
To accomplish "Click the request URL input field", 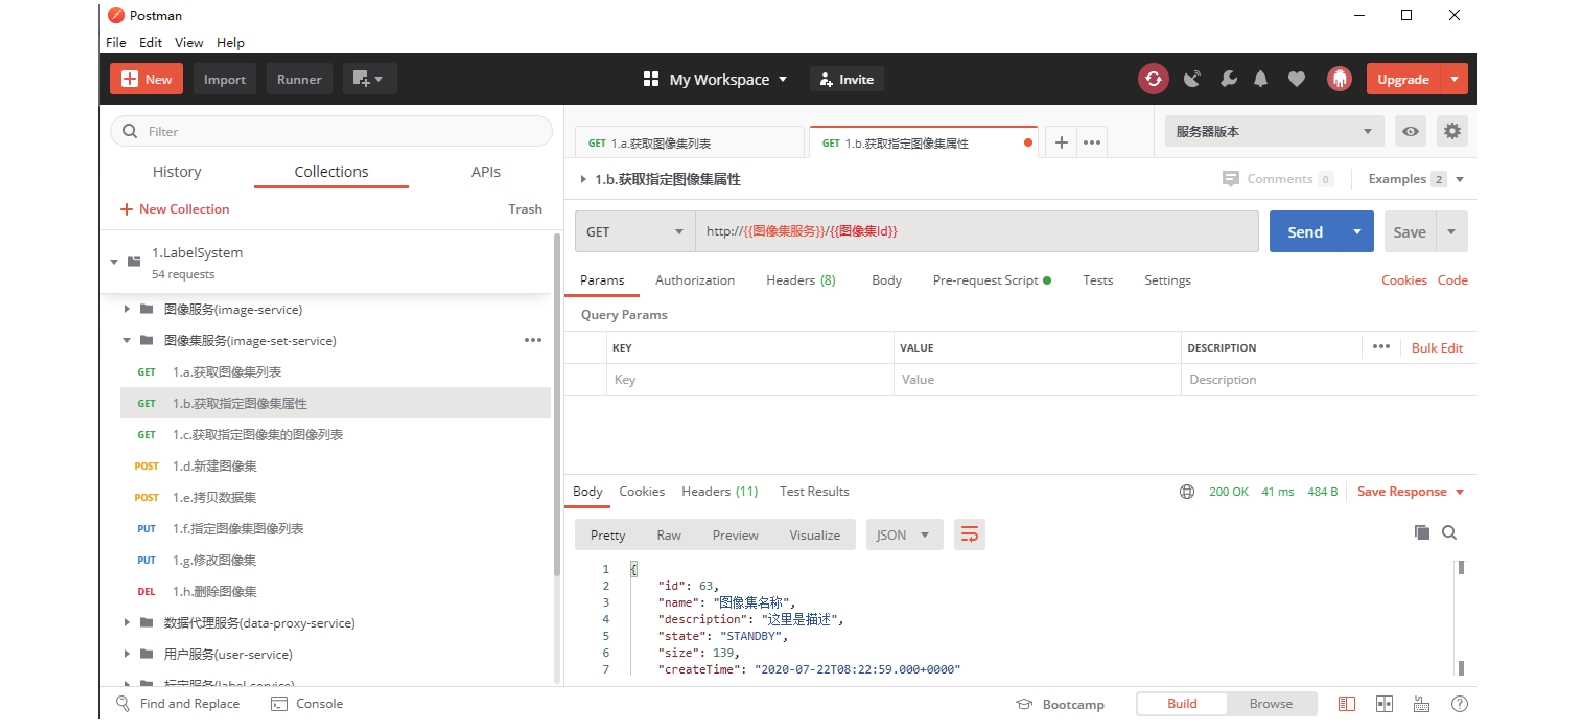I will coord(976,231).
